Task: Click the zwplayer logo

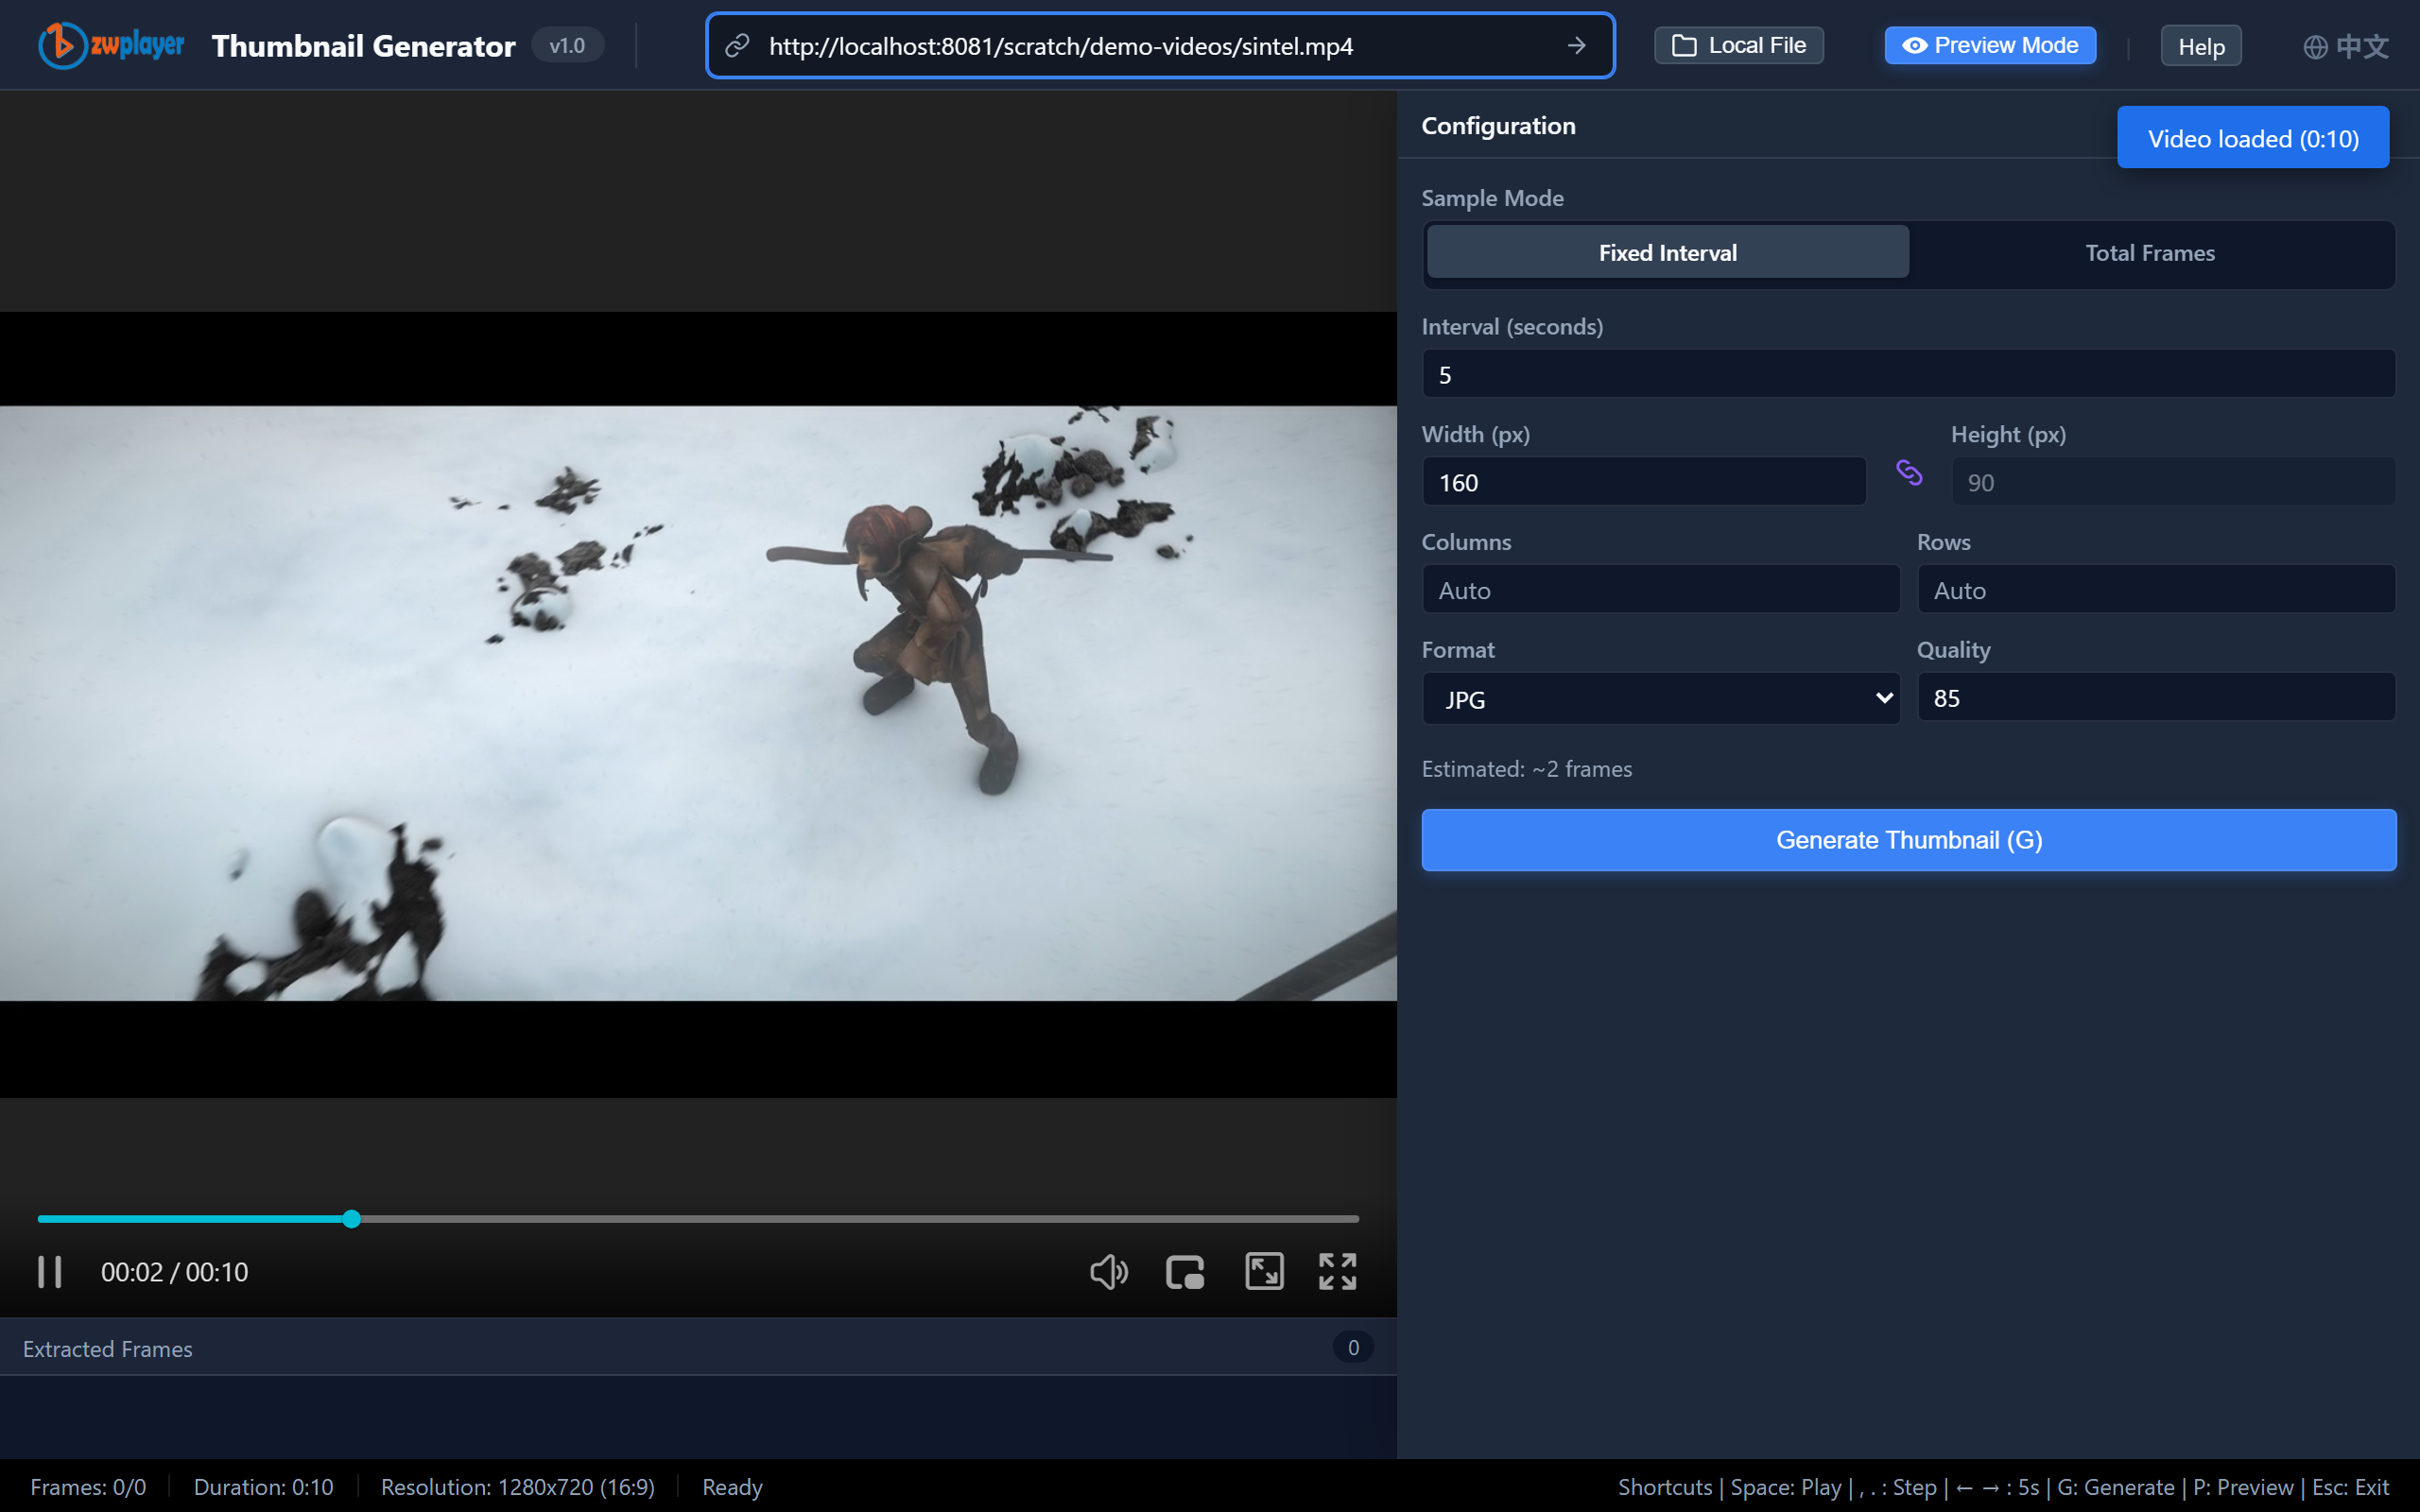Action: pos(111,45)
